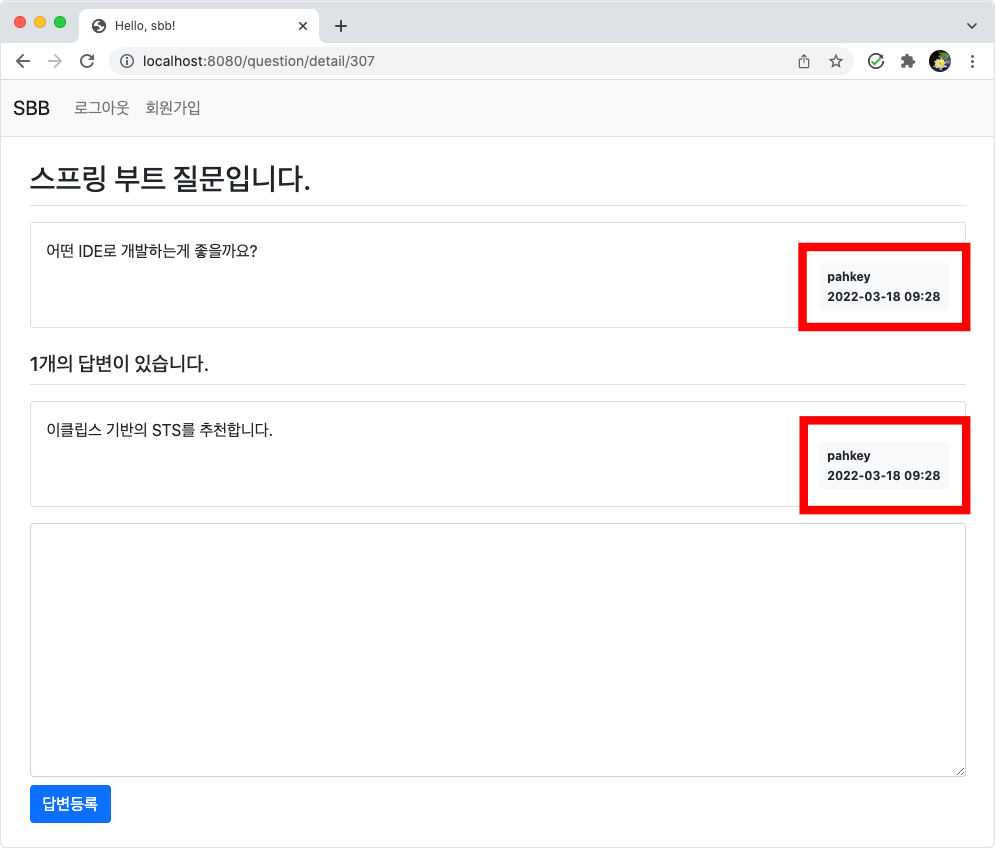Click the answer's date 2022-03-18 09:28
Viewport: 995px width, 848px height.
click(883, 475)
